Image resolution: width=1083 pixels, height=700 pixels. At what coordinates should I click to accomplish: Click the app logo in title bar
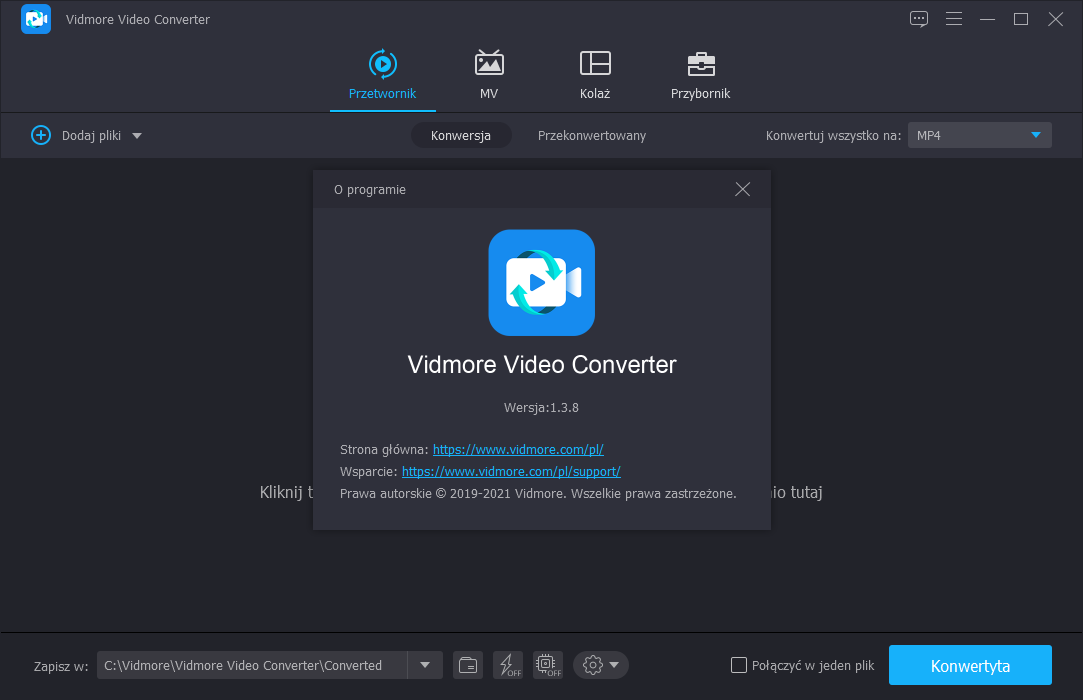36,19
